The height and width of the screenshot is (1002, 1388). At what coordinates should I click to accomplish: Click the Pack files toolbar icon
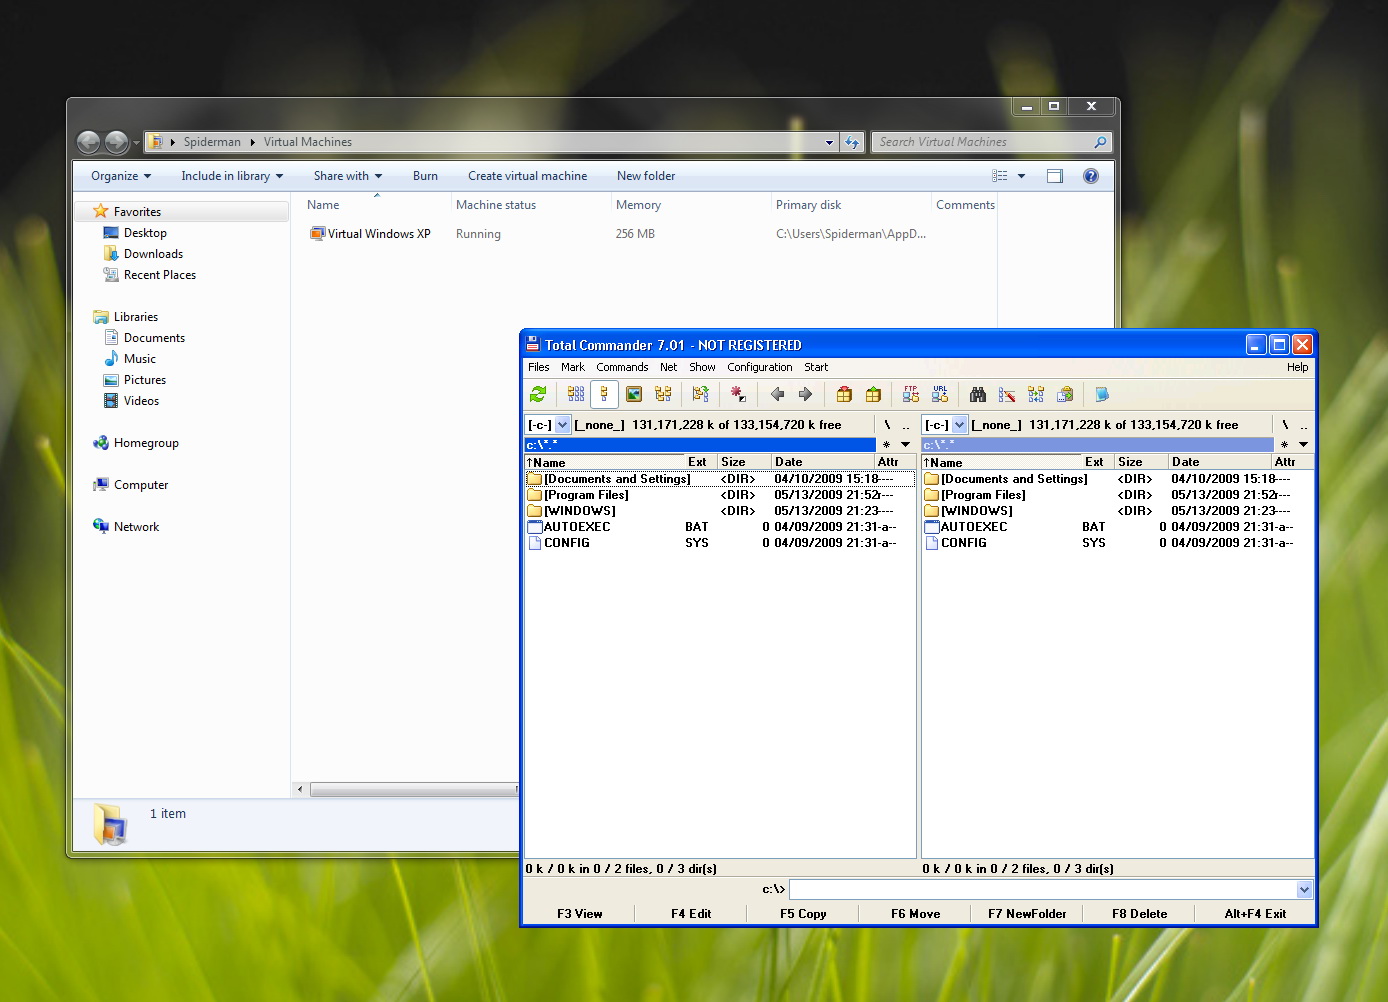[844, 395]
